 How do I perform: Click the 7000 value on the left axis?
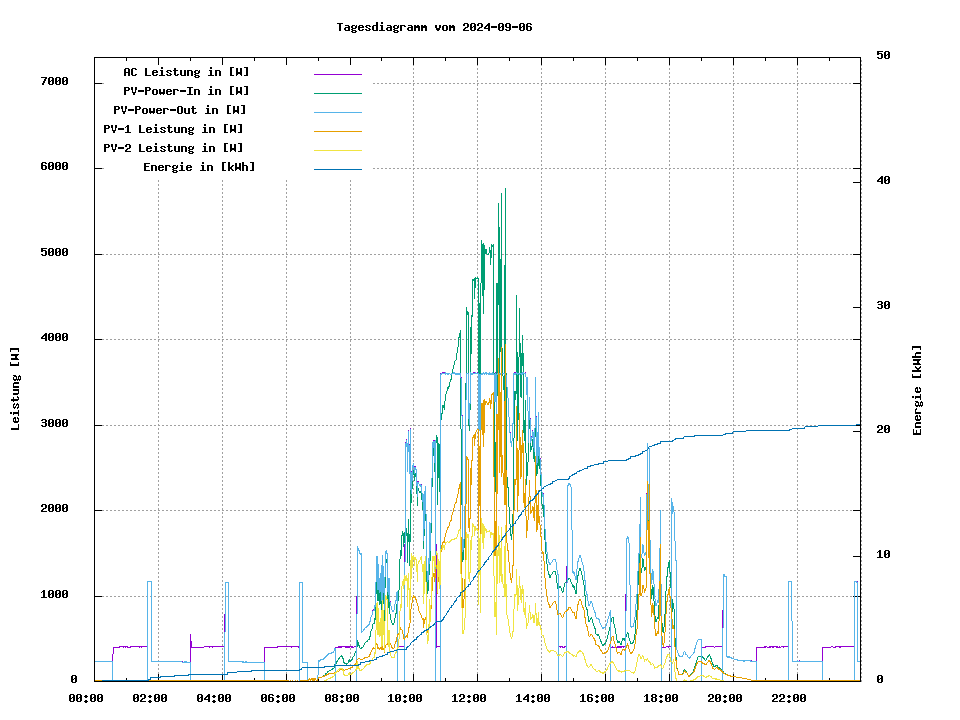tap(54, 82)
